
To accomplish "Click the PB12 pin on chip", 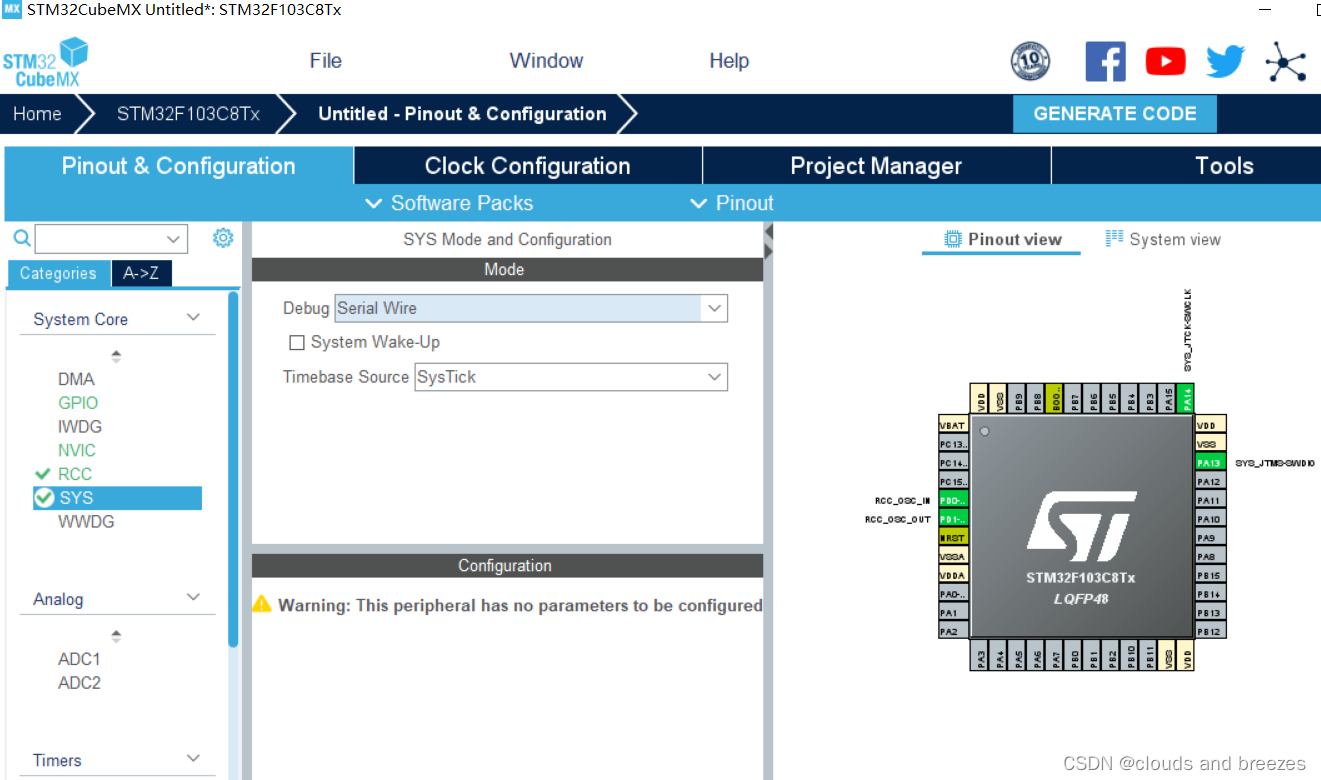I will 1211,631.
